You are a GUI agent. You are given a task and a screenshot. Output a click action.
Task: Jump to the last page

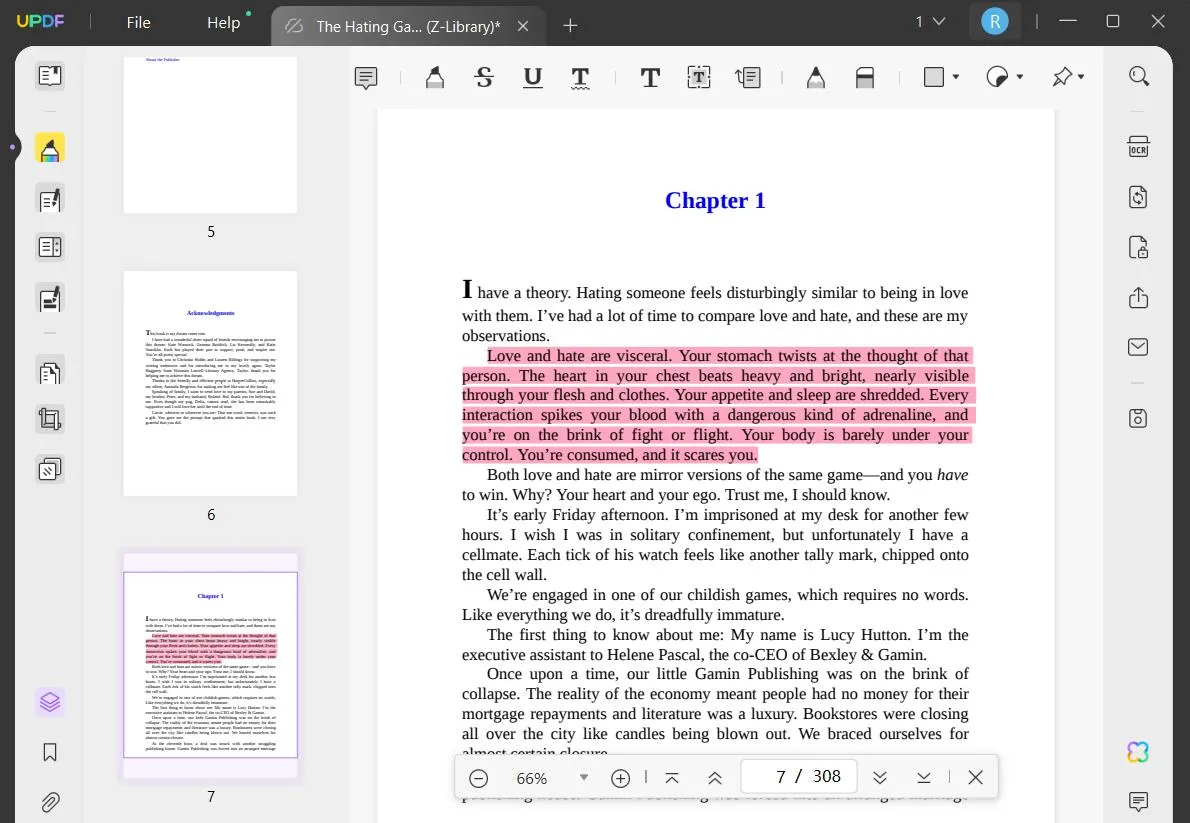point(924,778)
